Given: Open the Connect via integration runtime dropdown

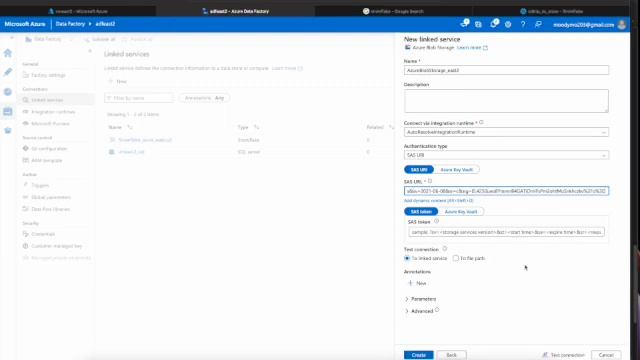Looking at the screenshot, I should (x=506, y=132).
